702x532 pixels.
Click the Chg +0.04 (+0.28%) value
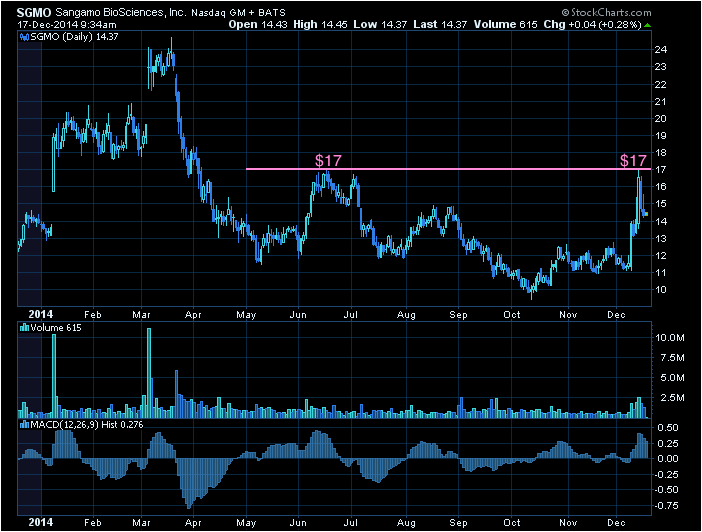(x=592, y=25)
